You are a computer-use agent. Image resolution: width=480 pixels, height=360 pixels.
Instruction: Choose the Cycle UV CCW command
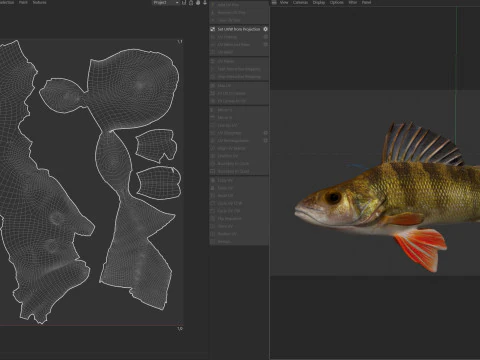tap(239, 203)
